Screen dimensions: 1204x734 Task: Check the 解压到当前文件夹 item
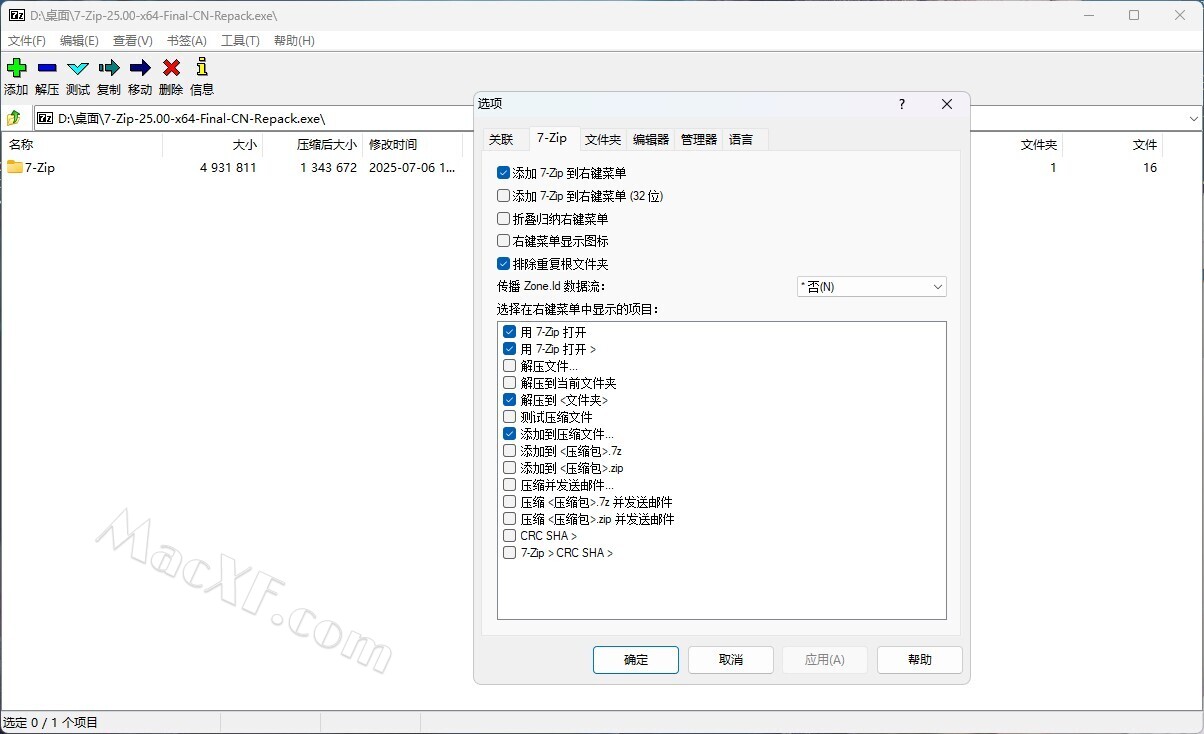[x=510, y=383]
